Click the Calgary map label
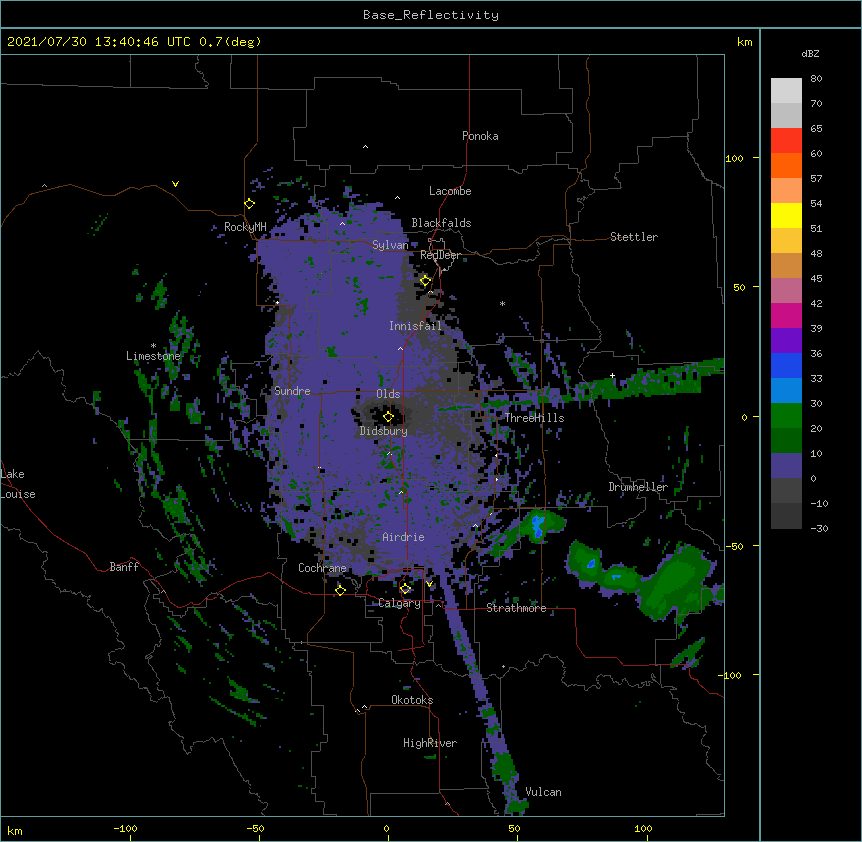Viewport: 862px width, 842px height. click(400, 603)
